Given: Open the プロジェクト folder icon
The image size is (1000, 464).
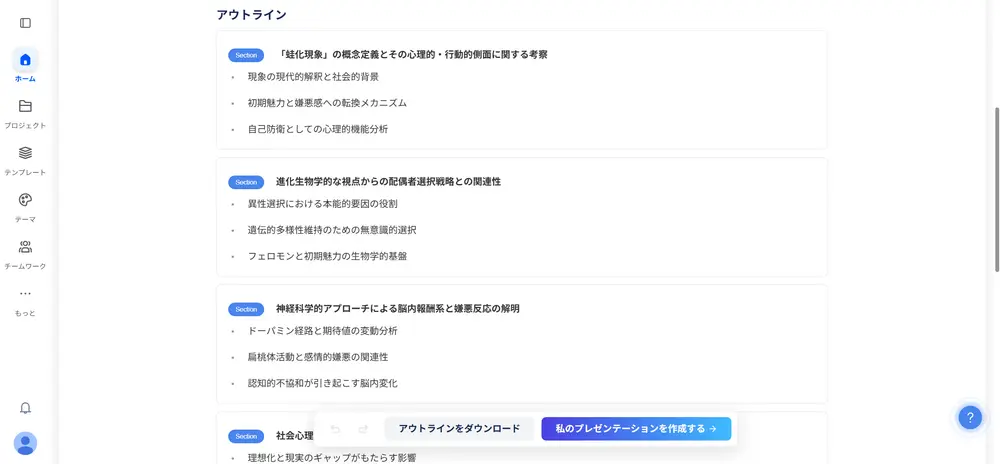Looking at the screenshot, I should click(x=26, y=106).
